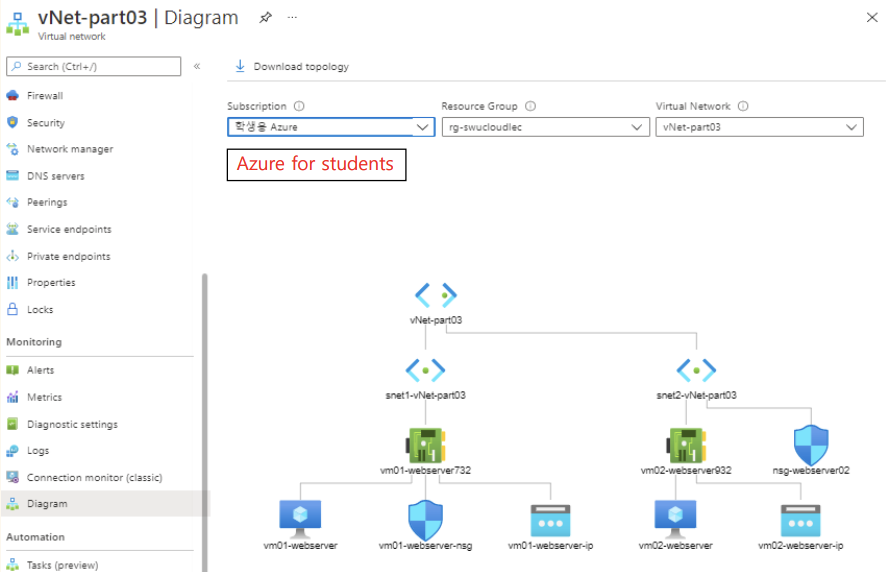Viewport: 886px width, 572px height.
Task: Click the snet2-vNet-part03 label text
Action: click(x=696, y=395)
